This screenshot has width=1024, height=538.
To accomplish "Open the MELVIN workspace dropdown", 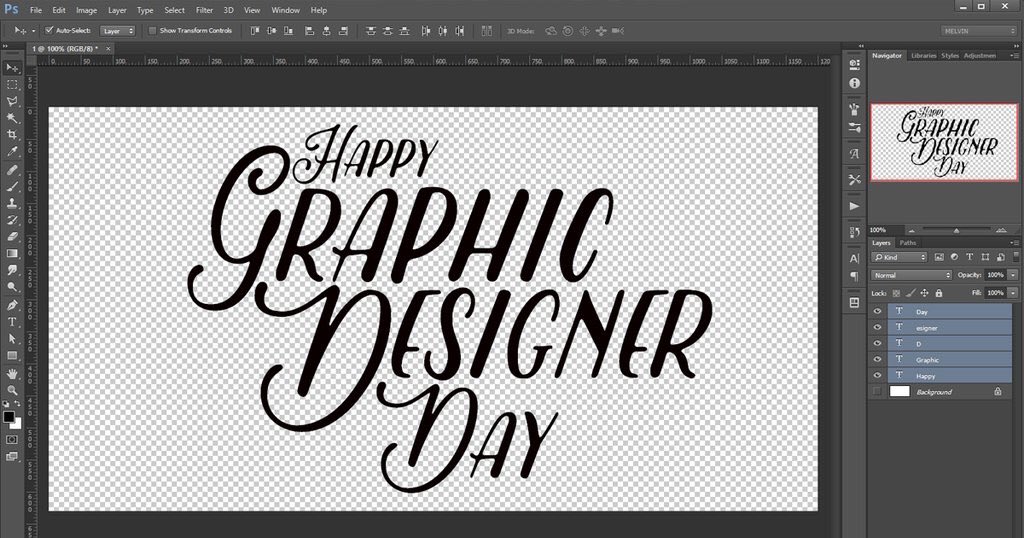I will click(x=979, y=31).
